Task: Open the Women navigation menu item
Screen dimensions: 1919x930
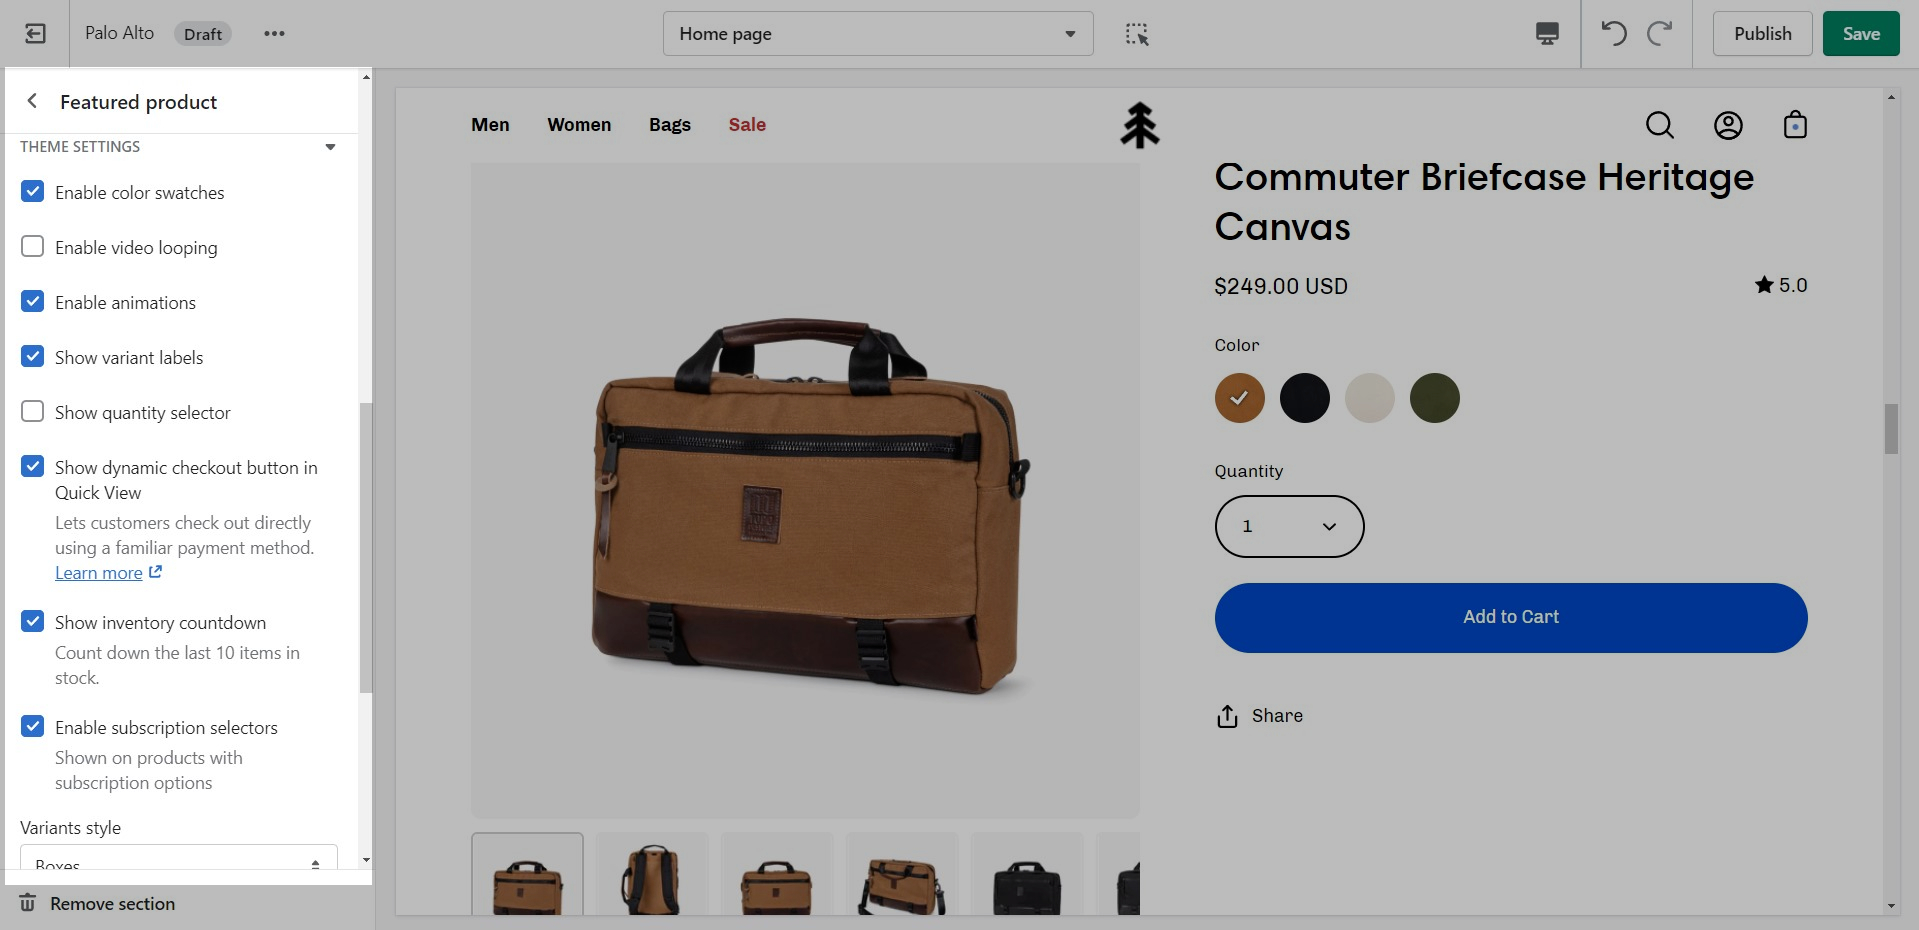Action: coord(578,125)
